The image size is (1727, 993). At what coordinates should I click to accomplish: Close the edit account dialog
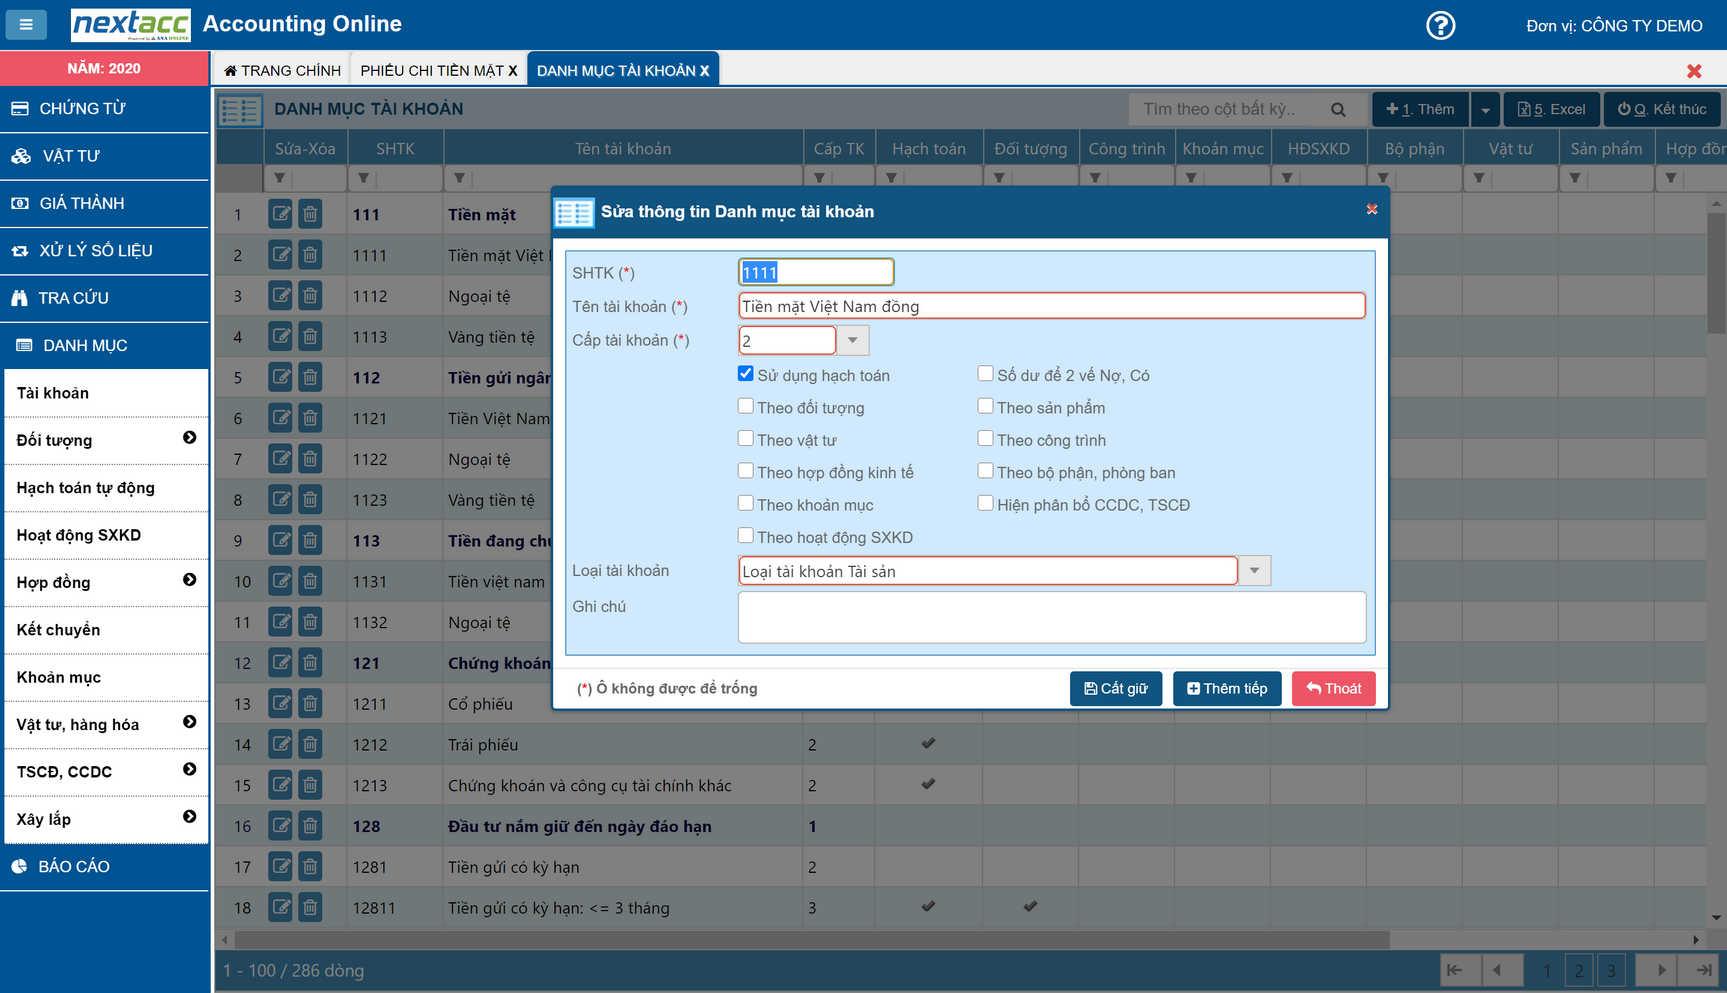pos(1371,210)
